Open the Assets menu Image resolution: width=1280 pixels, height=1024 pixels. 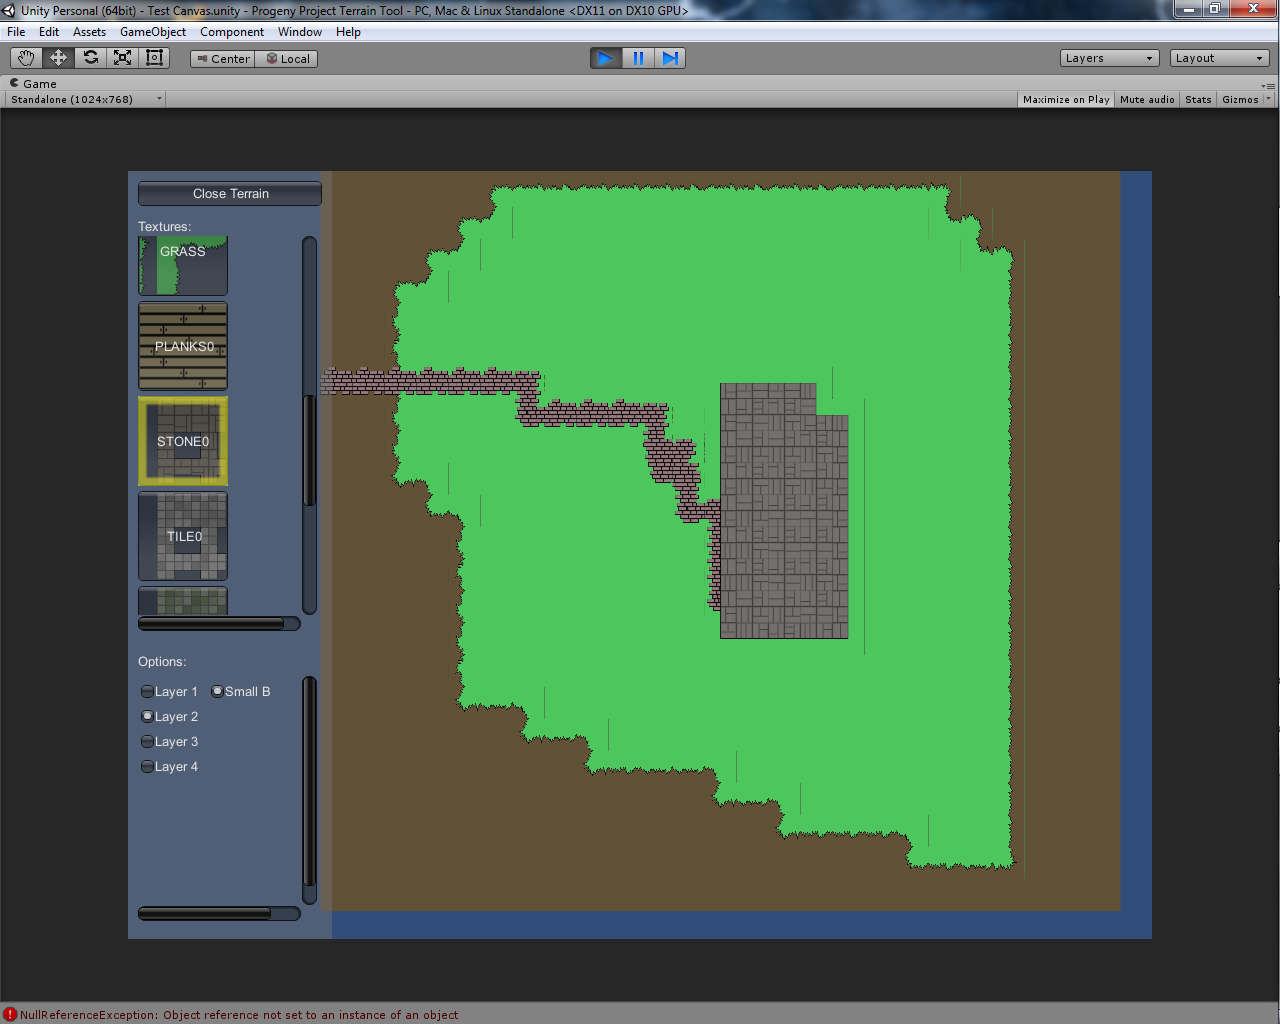[89, 32]
